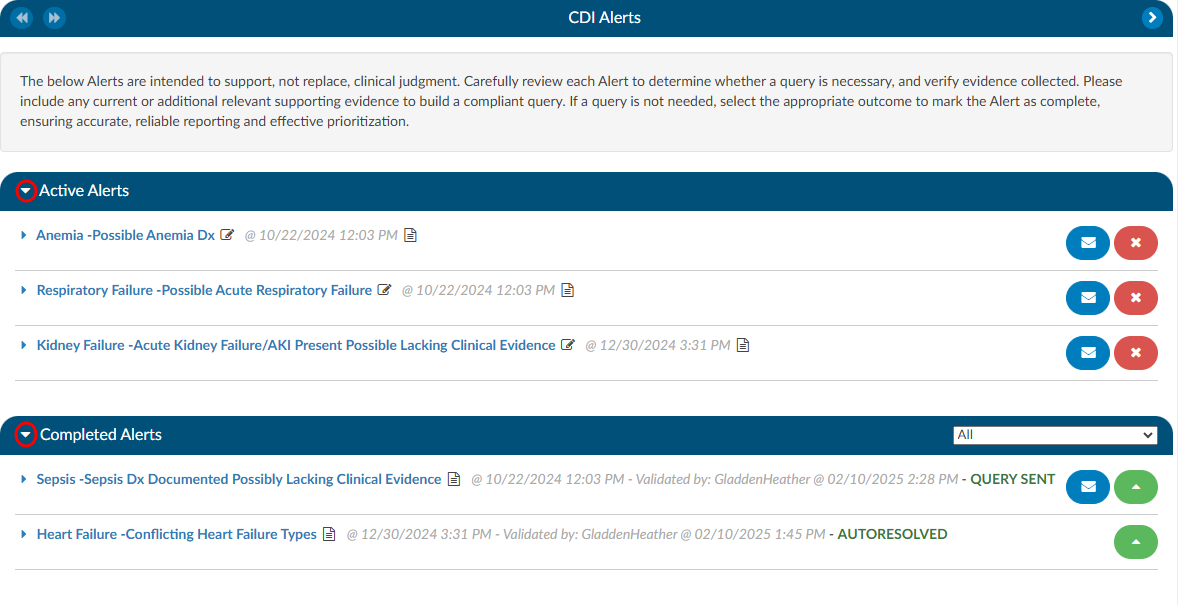Click the right chevron icon in the CDI Alerts header
This screenshot has height=605, width=1178.
(1152, 17)
